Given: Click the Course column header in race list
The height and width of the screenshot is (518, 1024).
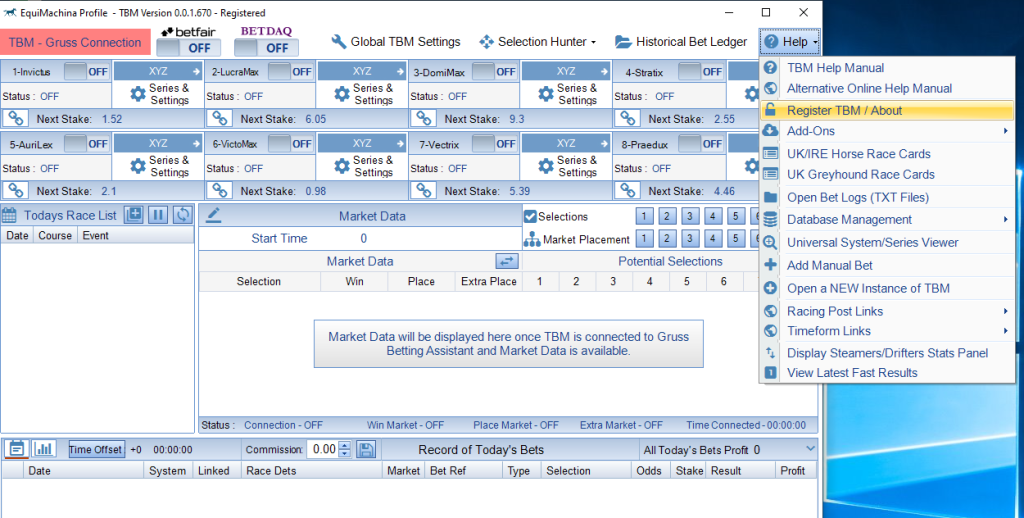Looking at the screenshot, I should point(55,235).
